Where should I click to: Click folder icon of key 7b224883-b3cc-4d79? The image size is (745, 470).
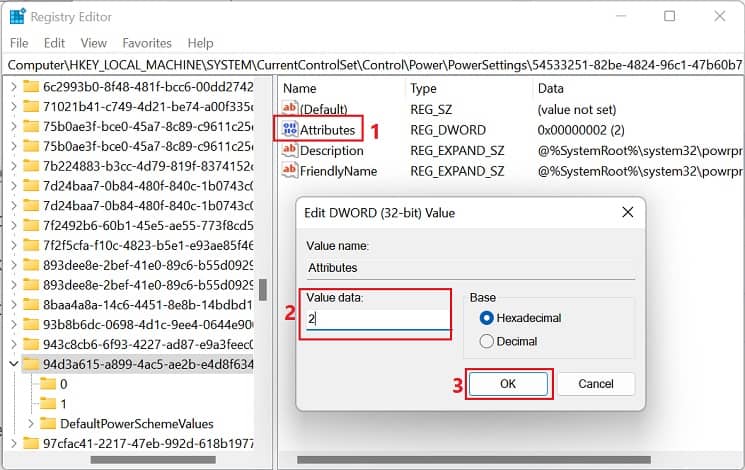point(31,166)
